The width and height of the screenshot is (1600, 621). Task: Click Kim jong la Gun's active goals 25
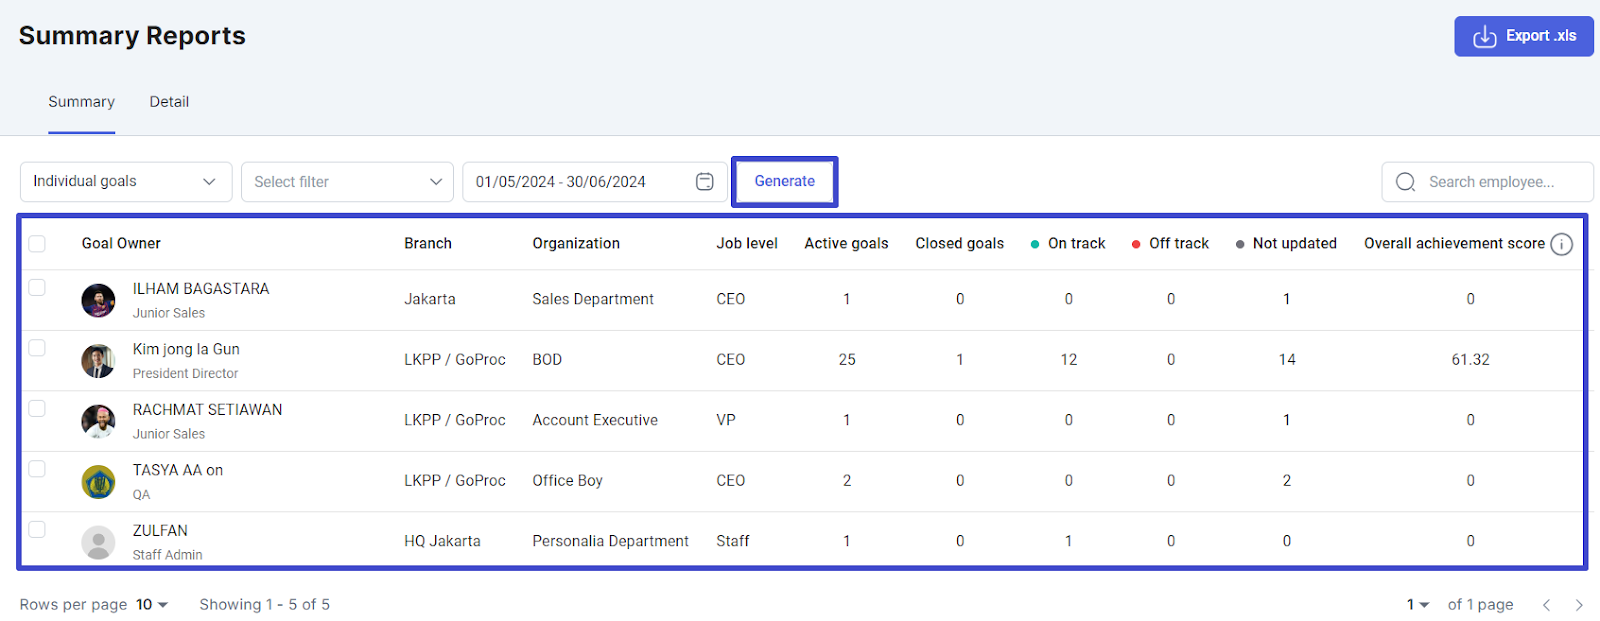pos(847,360)
